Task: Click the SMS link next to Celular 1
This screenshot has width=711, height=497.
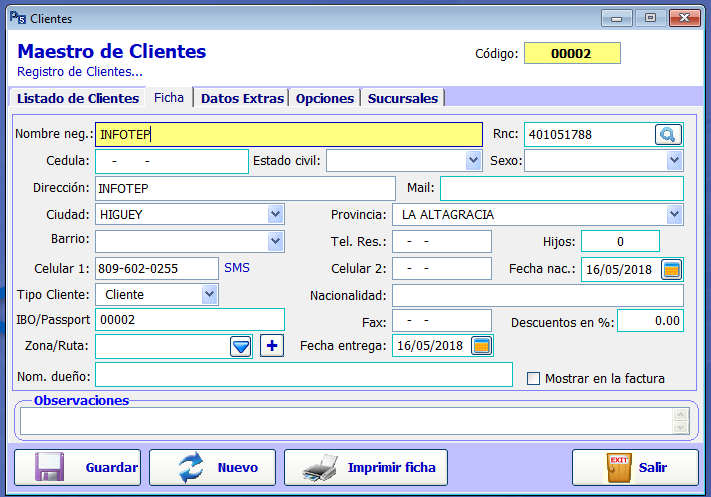Action: pyautogui.click(x=236, y=268)
